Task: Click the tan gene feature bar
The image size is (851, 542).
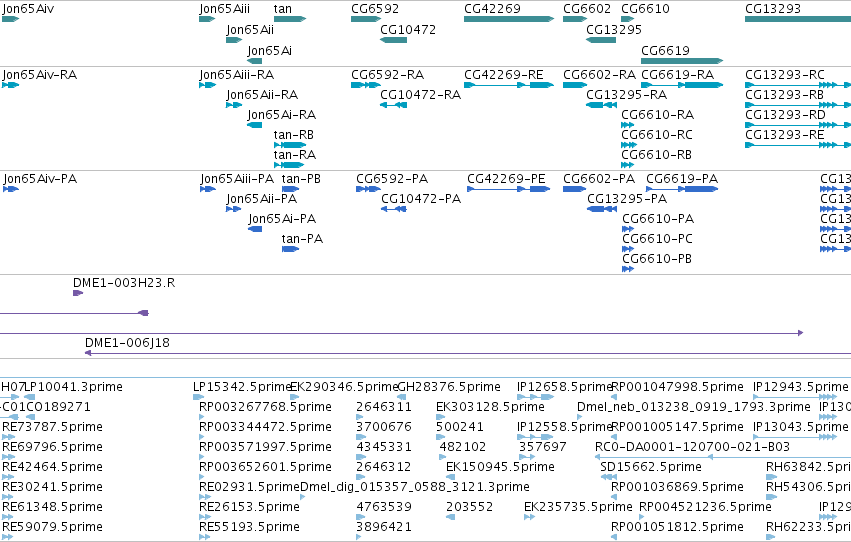Action: 290,19
